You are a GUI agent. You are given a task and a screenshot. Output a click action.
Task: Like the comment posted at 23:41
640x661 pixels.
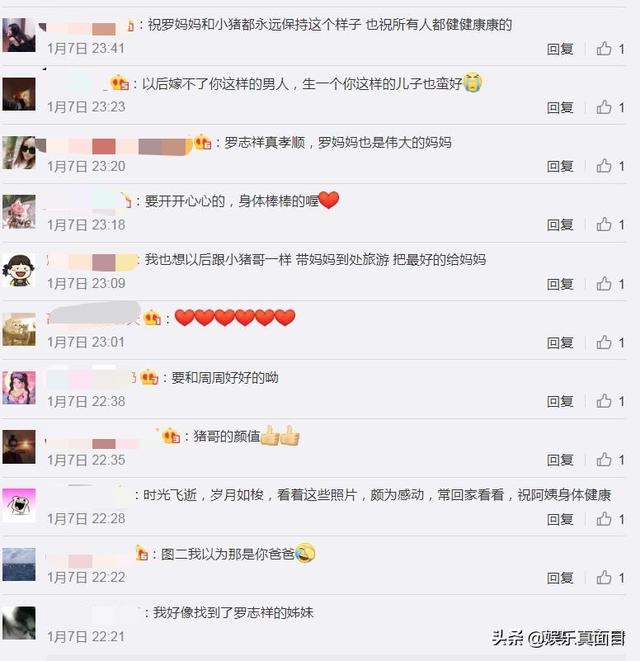604,49
